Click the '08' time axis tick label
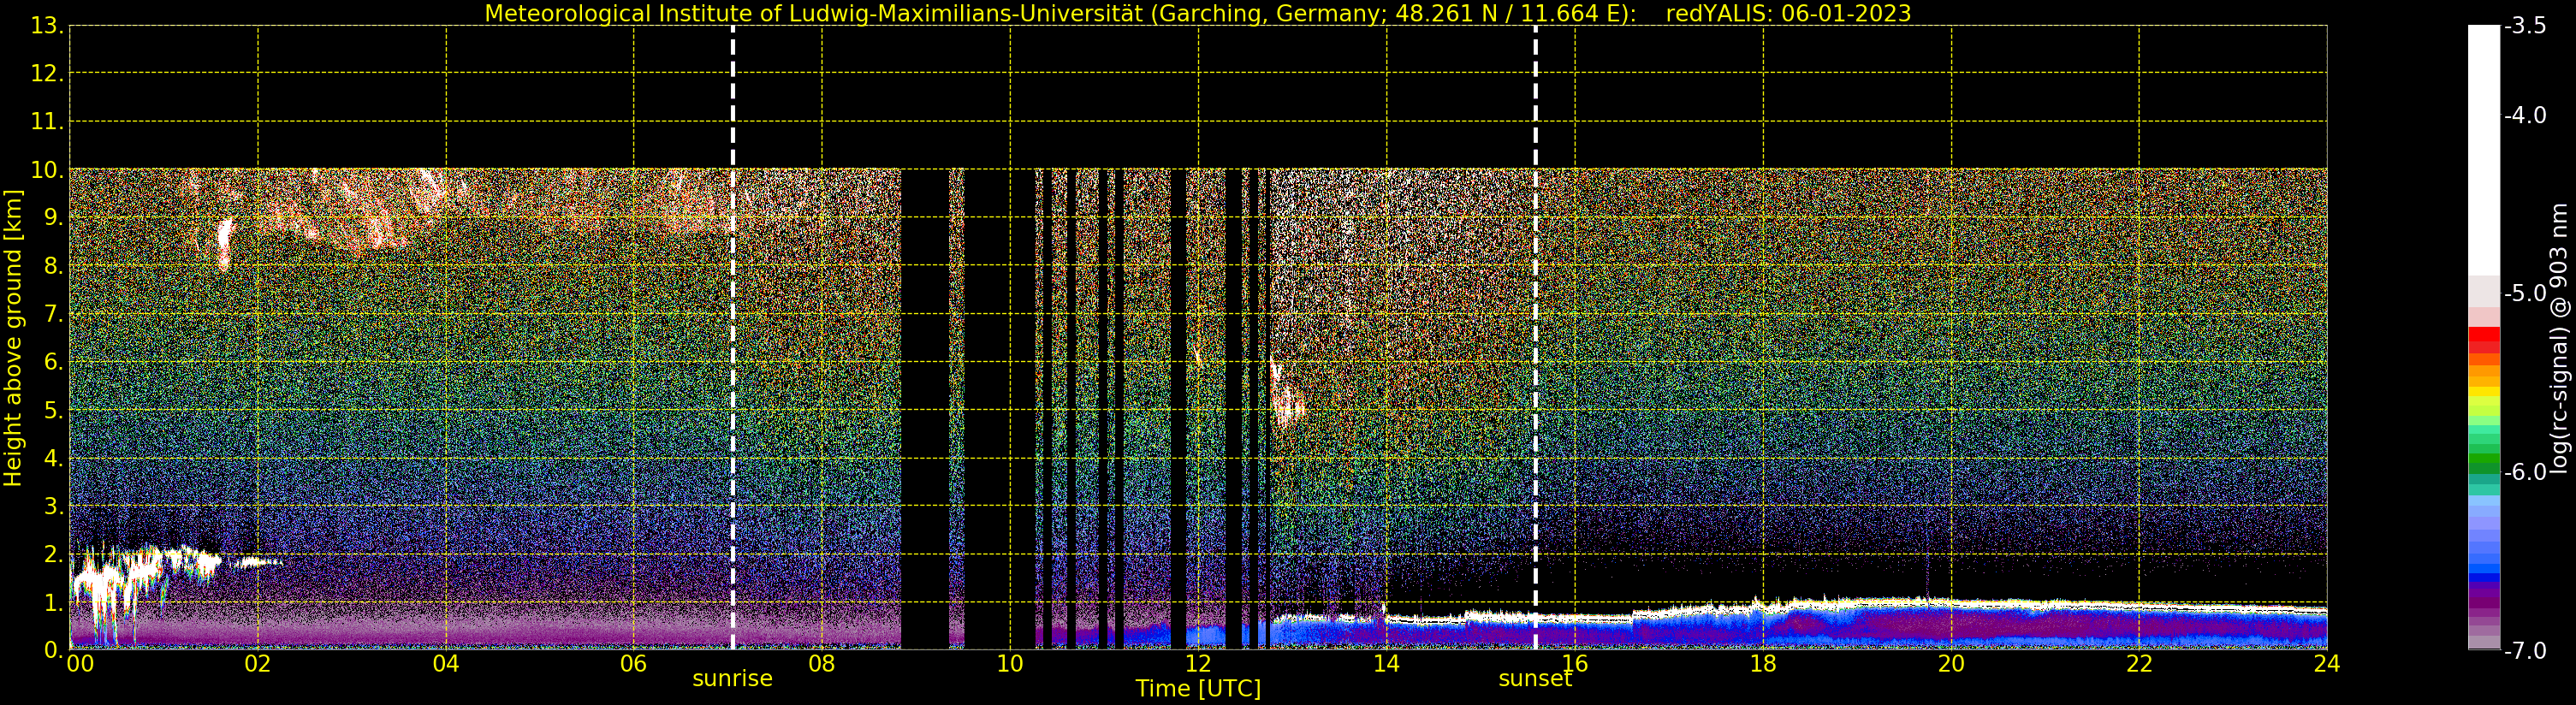The width and height of the screenshot is (2576, 705). click(x=822, y=664)
